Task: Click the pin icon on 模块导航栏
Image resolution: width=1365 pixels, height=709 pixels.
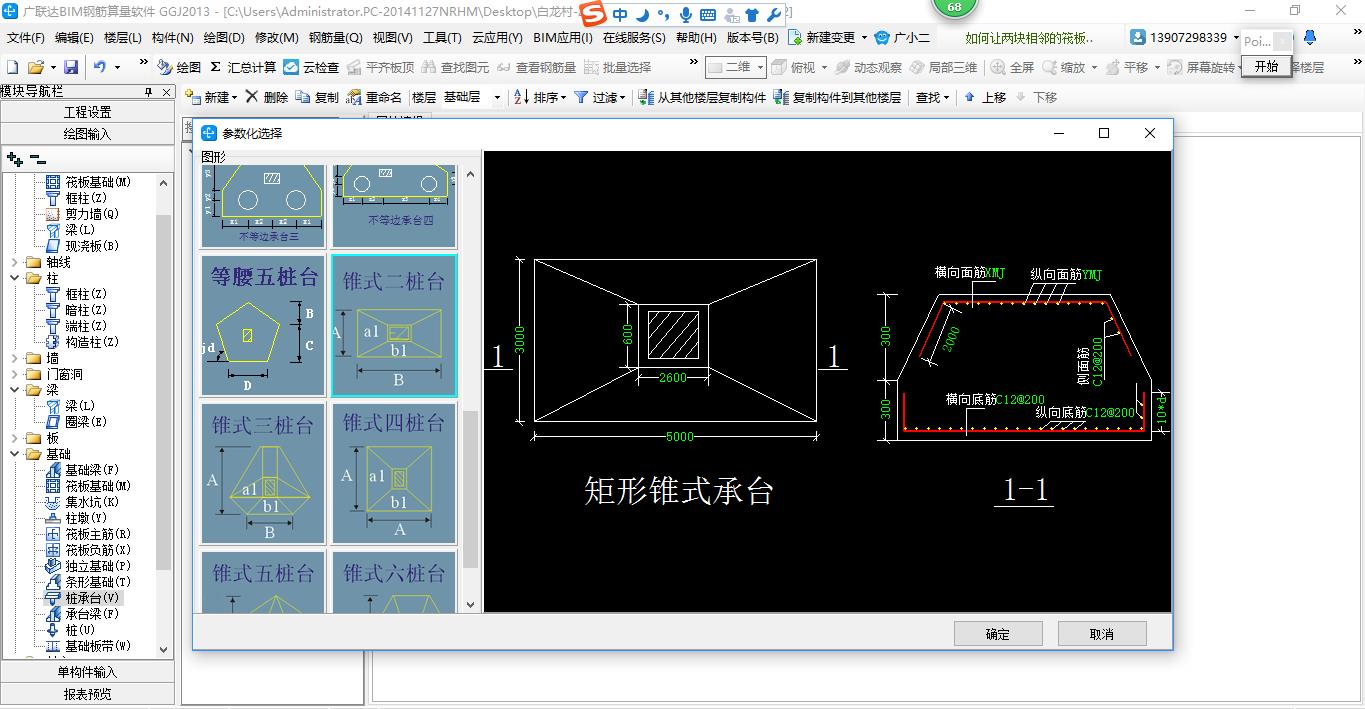Action: pyautogui.click(x=148, y=91)
